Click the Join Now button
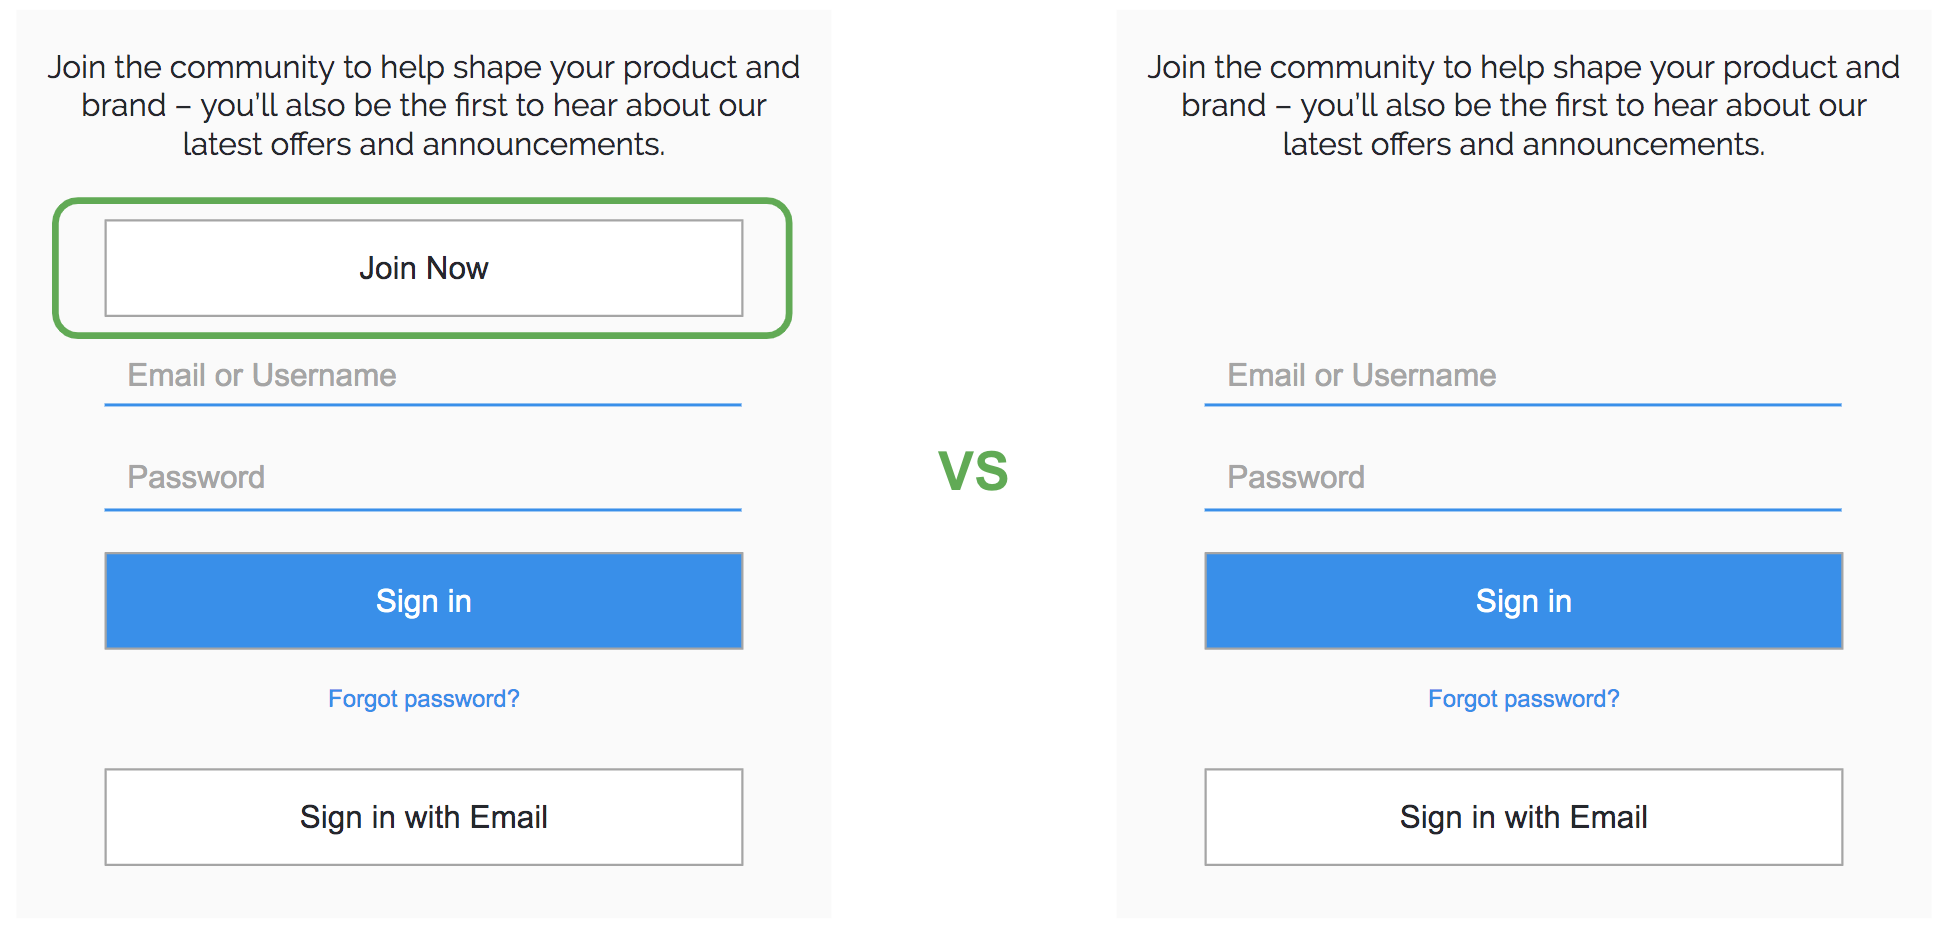 (423, 268)
